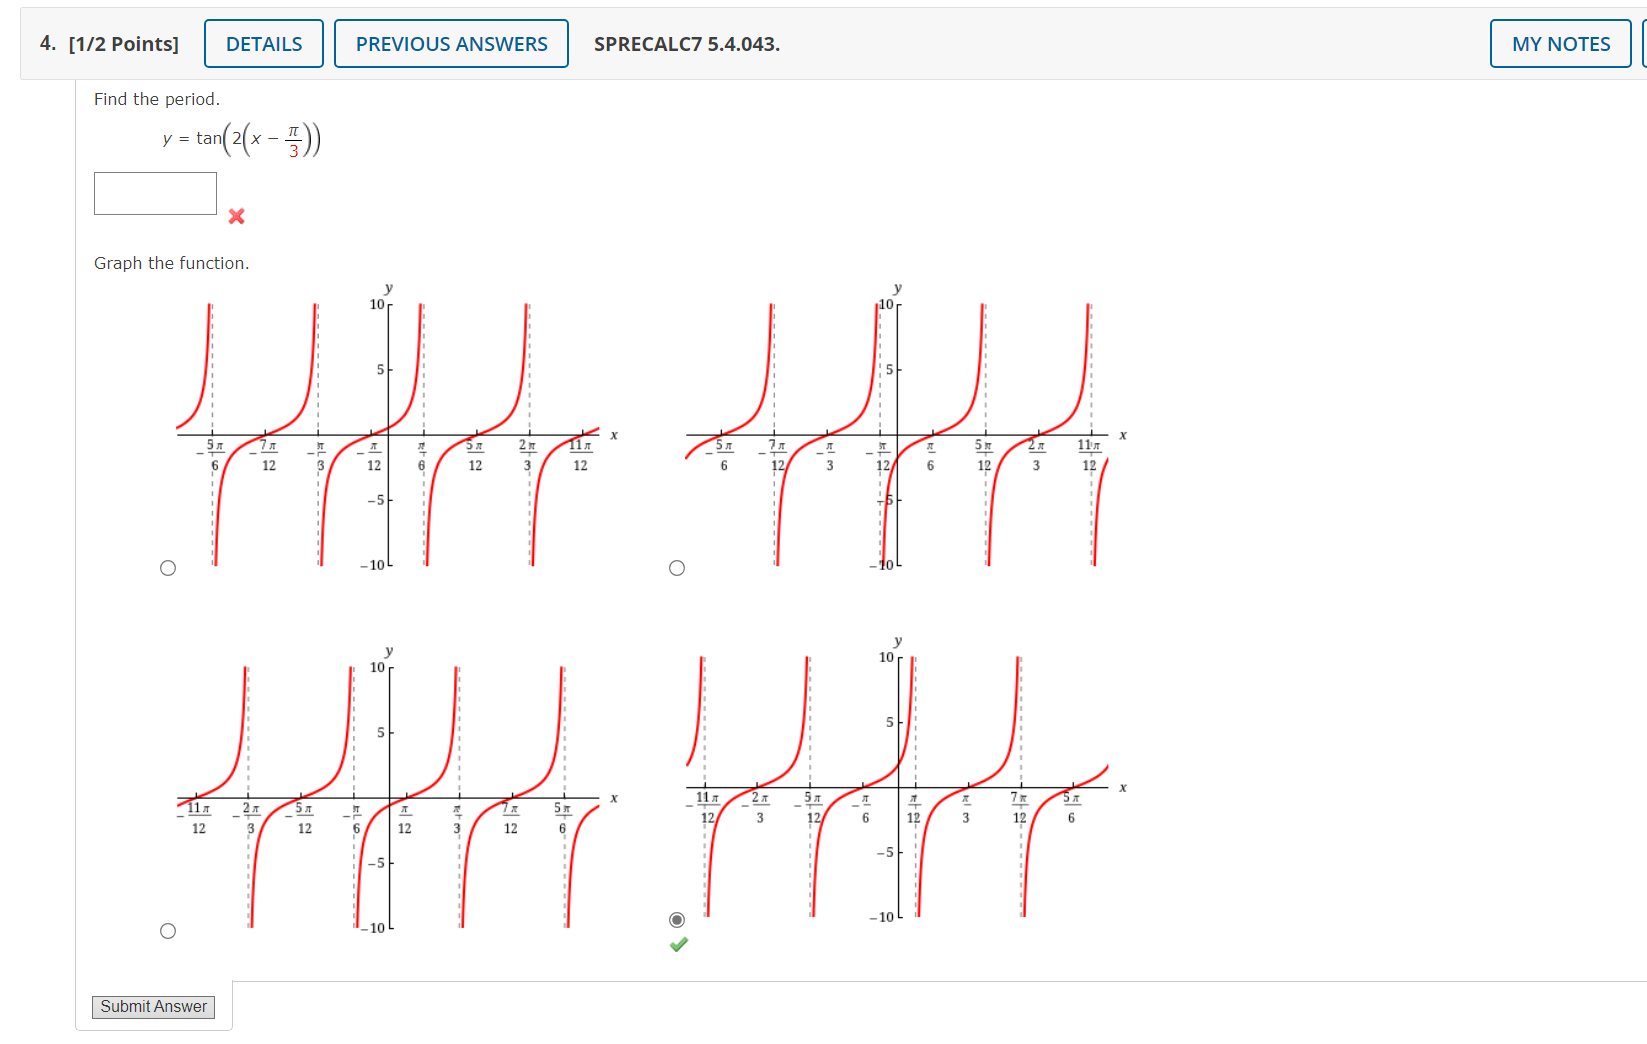Click the period answer input box
This screenshot has width=1647, height=1044.
tap(155, 192)
